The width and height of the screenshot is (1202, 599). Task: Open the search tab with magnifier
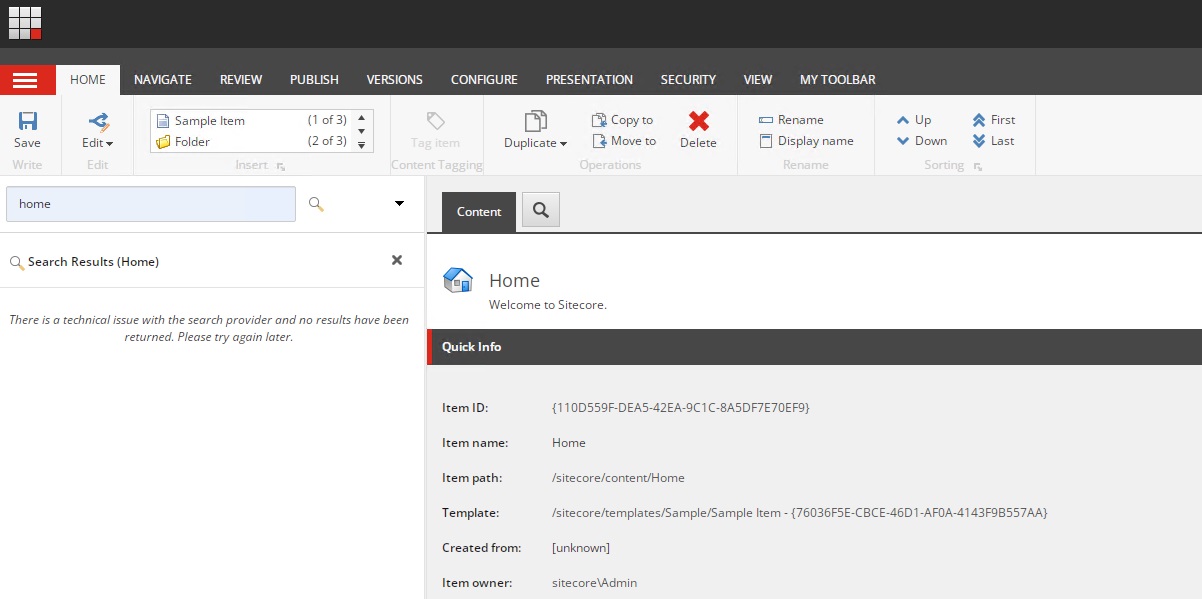541,210
